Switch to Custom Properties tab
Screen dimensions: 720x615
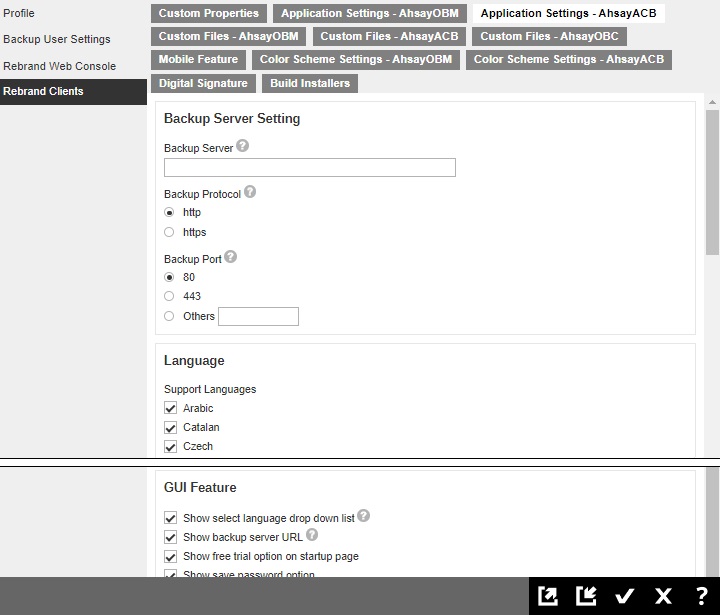[x=209, y=13]
